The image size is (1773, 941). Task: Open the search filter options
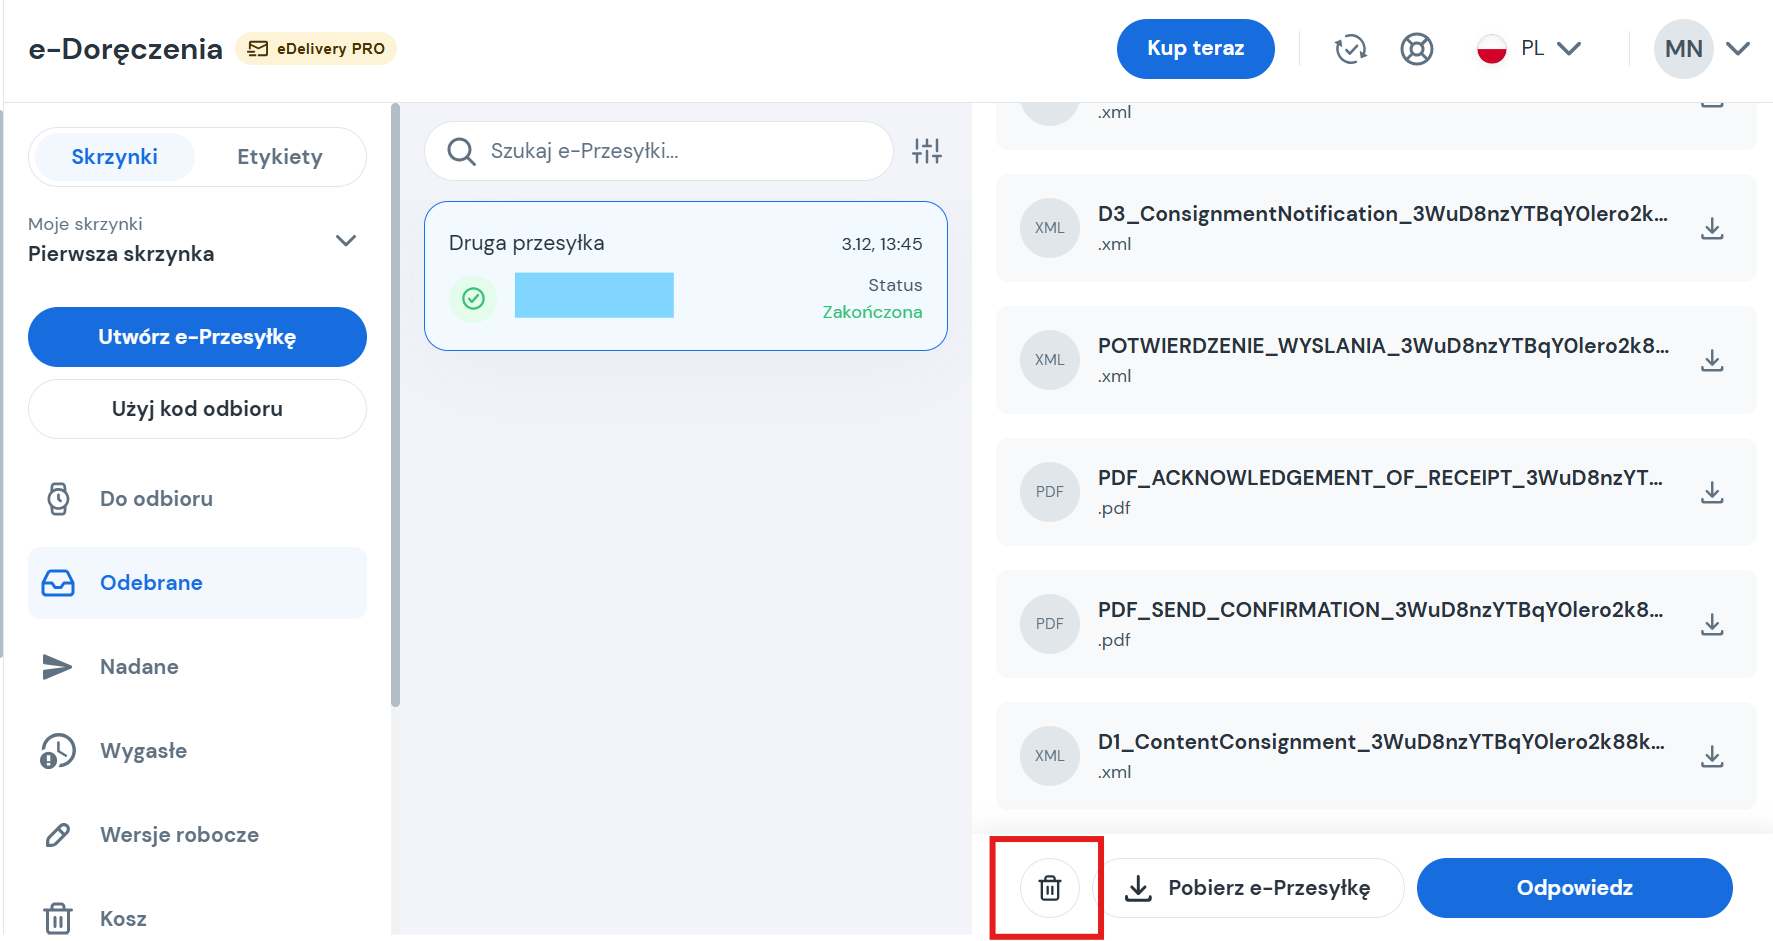pos(926,150)
